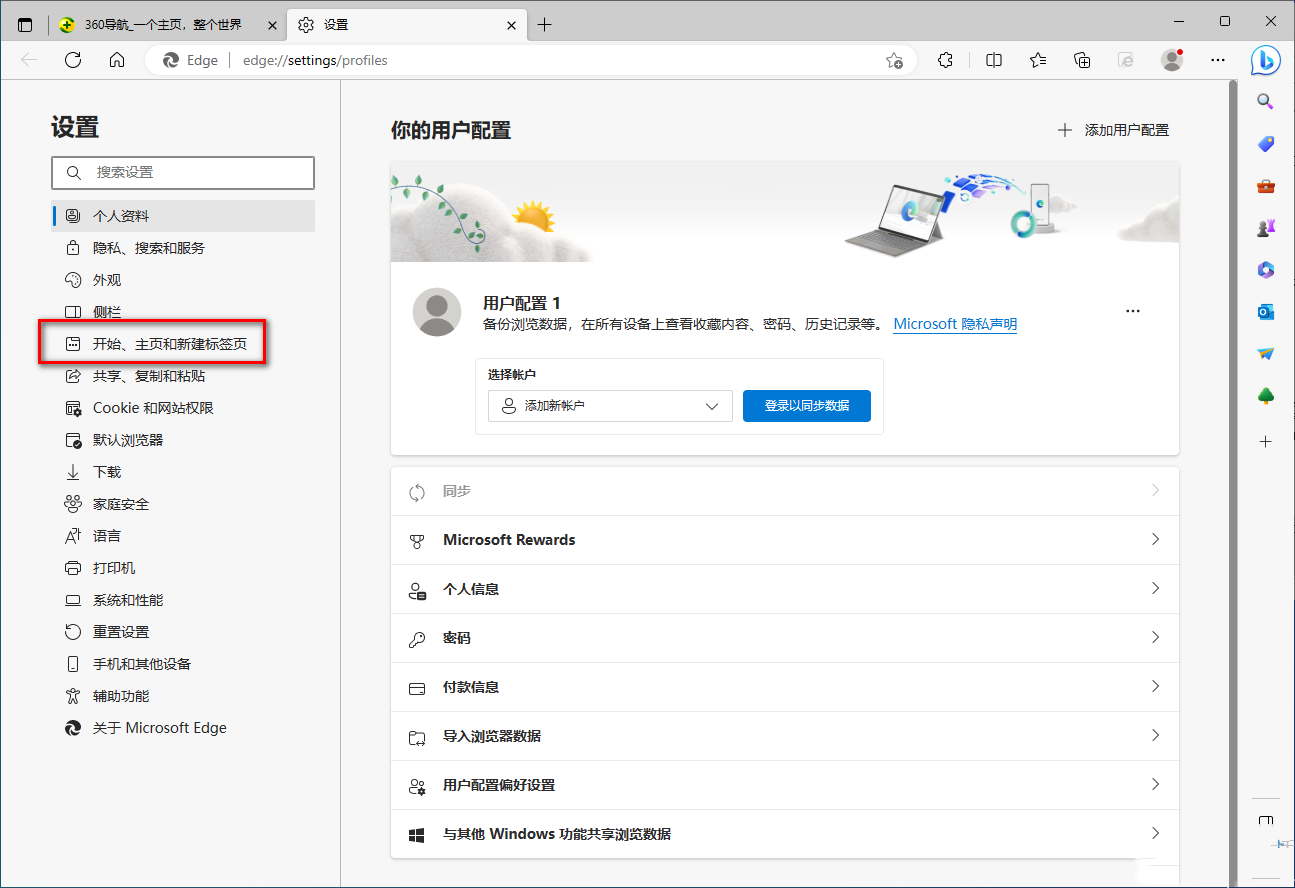The height and width of the screenshot is (888, 1295).
Task: Switch to the 360导航 tab
Action: (x=167, y=25)
